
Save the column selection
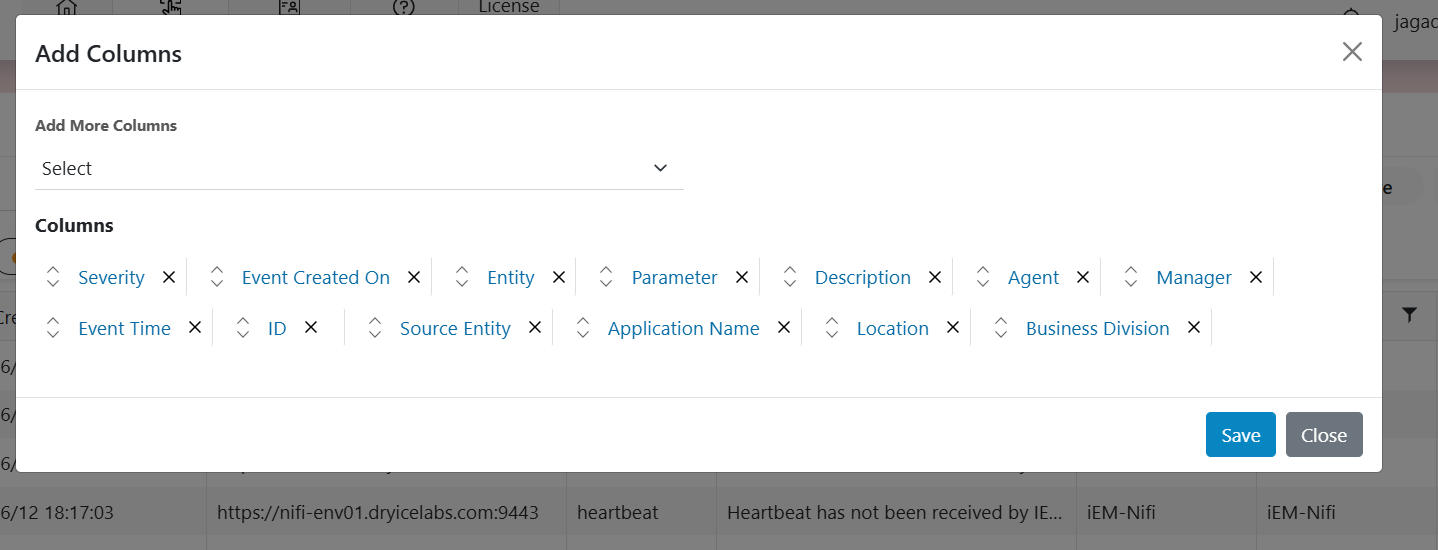(x=1240, y=435)
